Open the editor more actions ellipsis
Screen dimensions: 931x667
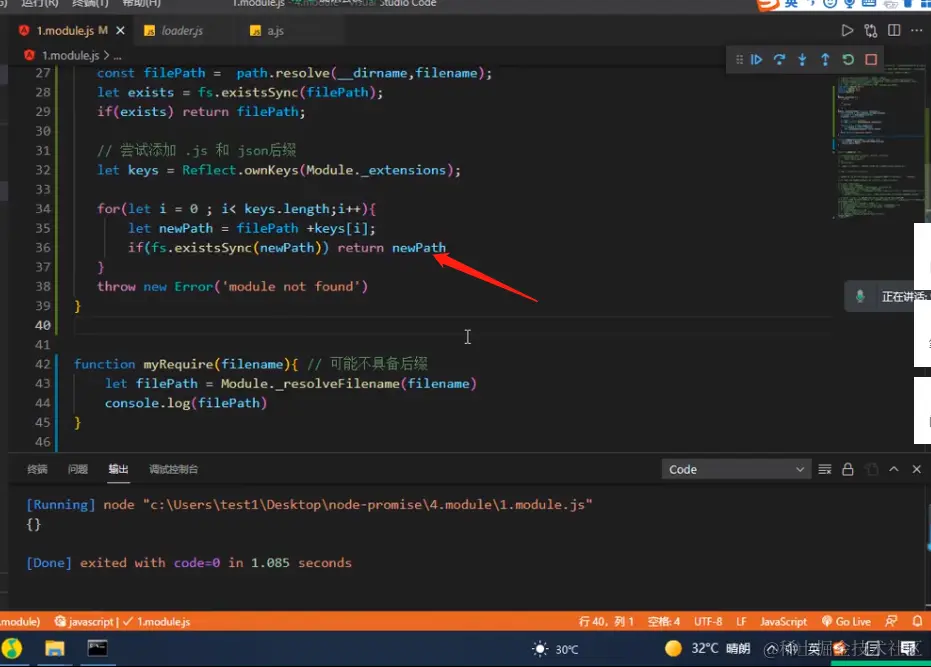pos(917,30)
